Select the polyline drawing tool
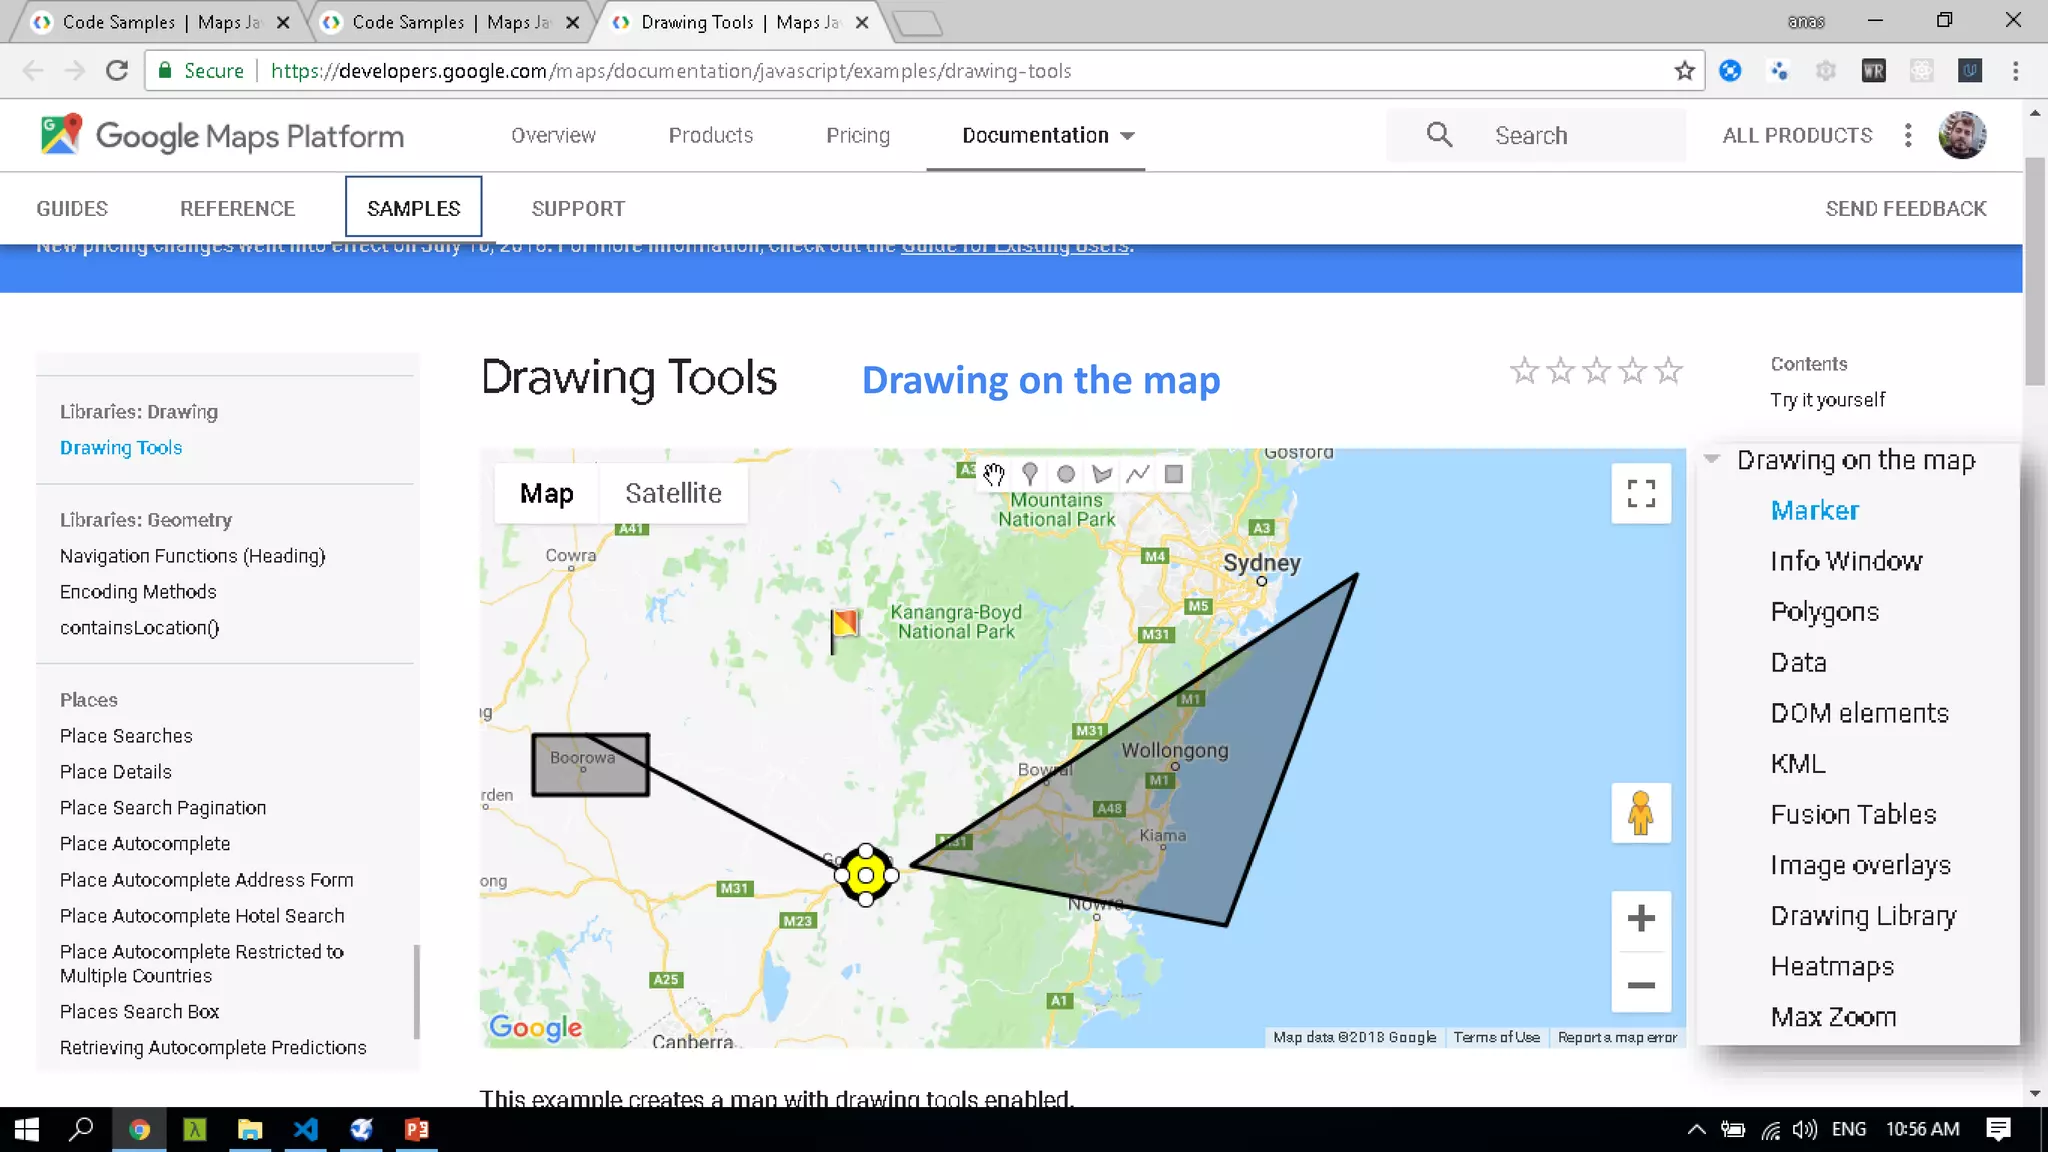The image size is (2048, 1152). (x=1138, y=474)
